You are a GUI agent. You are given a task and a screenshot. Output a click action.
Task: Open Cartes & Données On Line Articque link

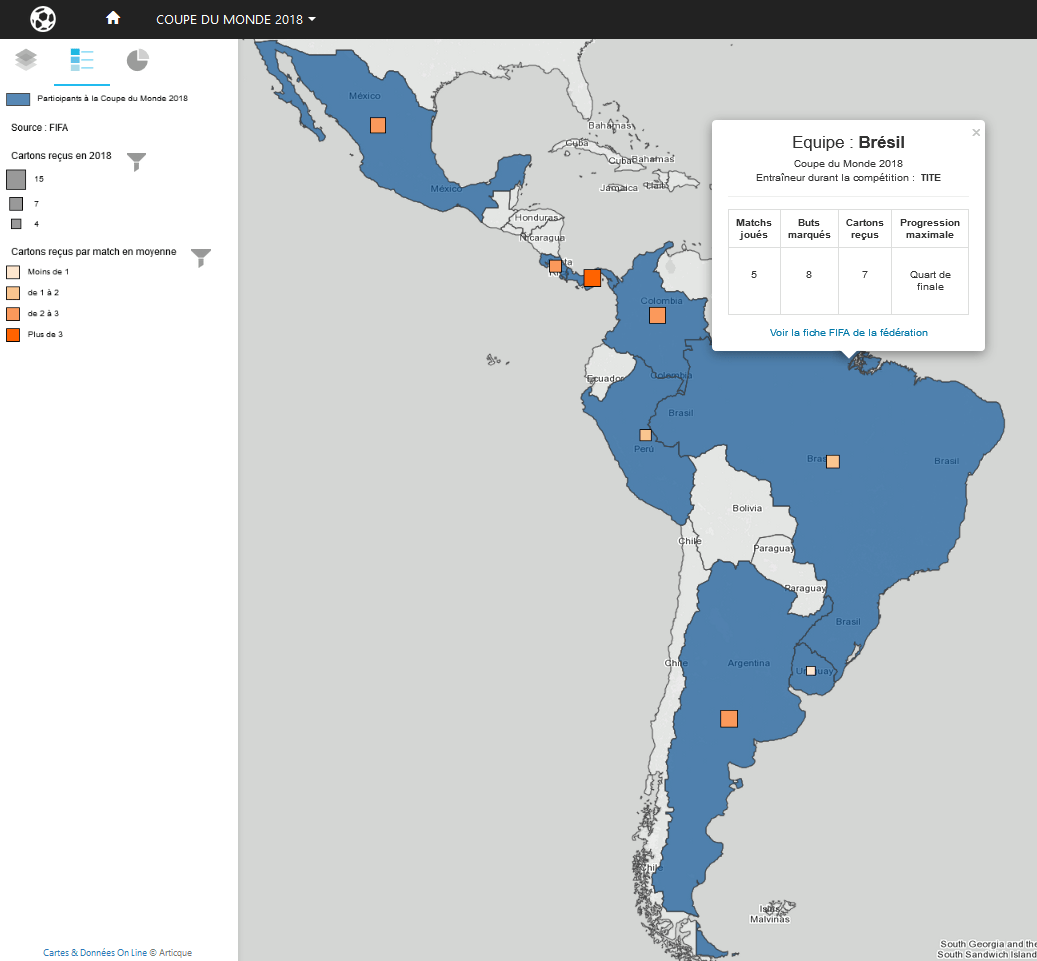(x=118, y=953)
